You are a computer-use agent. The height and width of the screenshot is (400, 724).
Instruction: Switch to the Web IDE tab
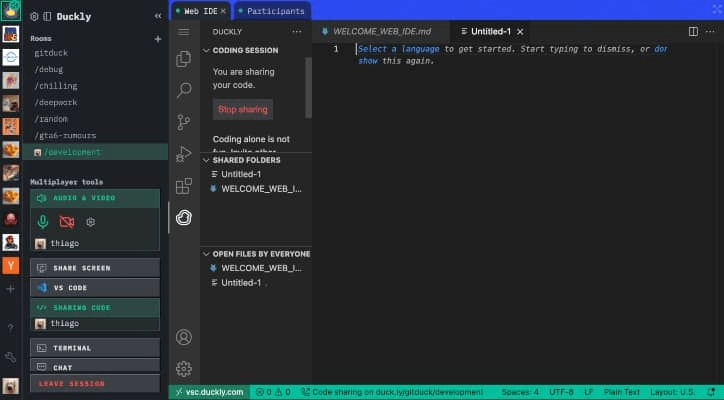pos(200,11)
